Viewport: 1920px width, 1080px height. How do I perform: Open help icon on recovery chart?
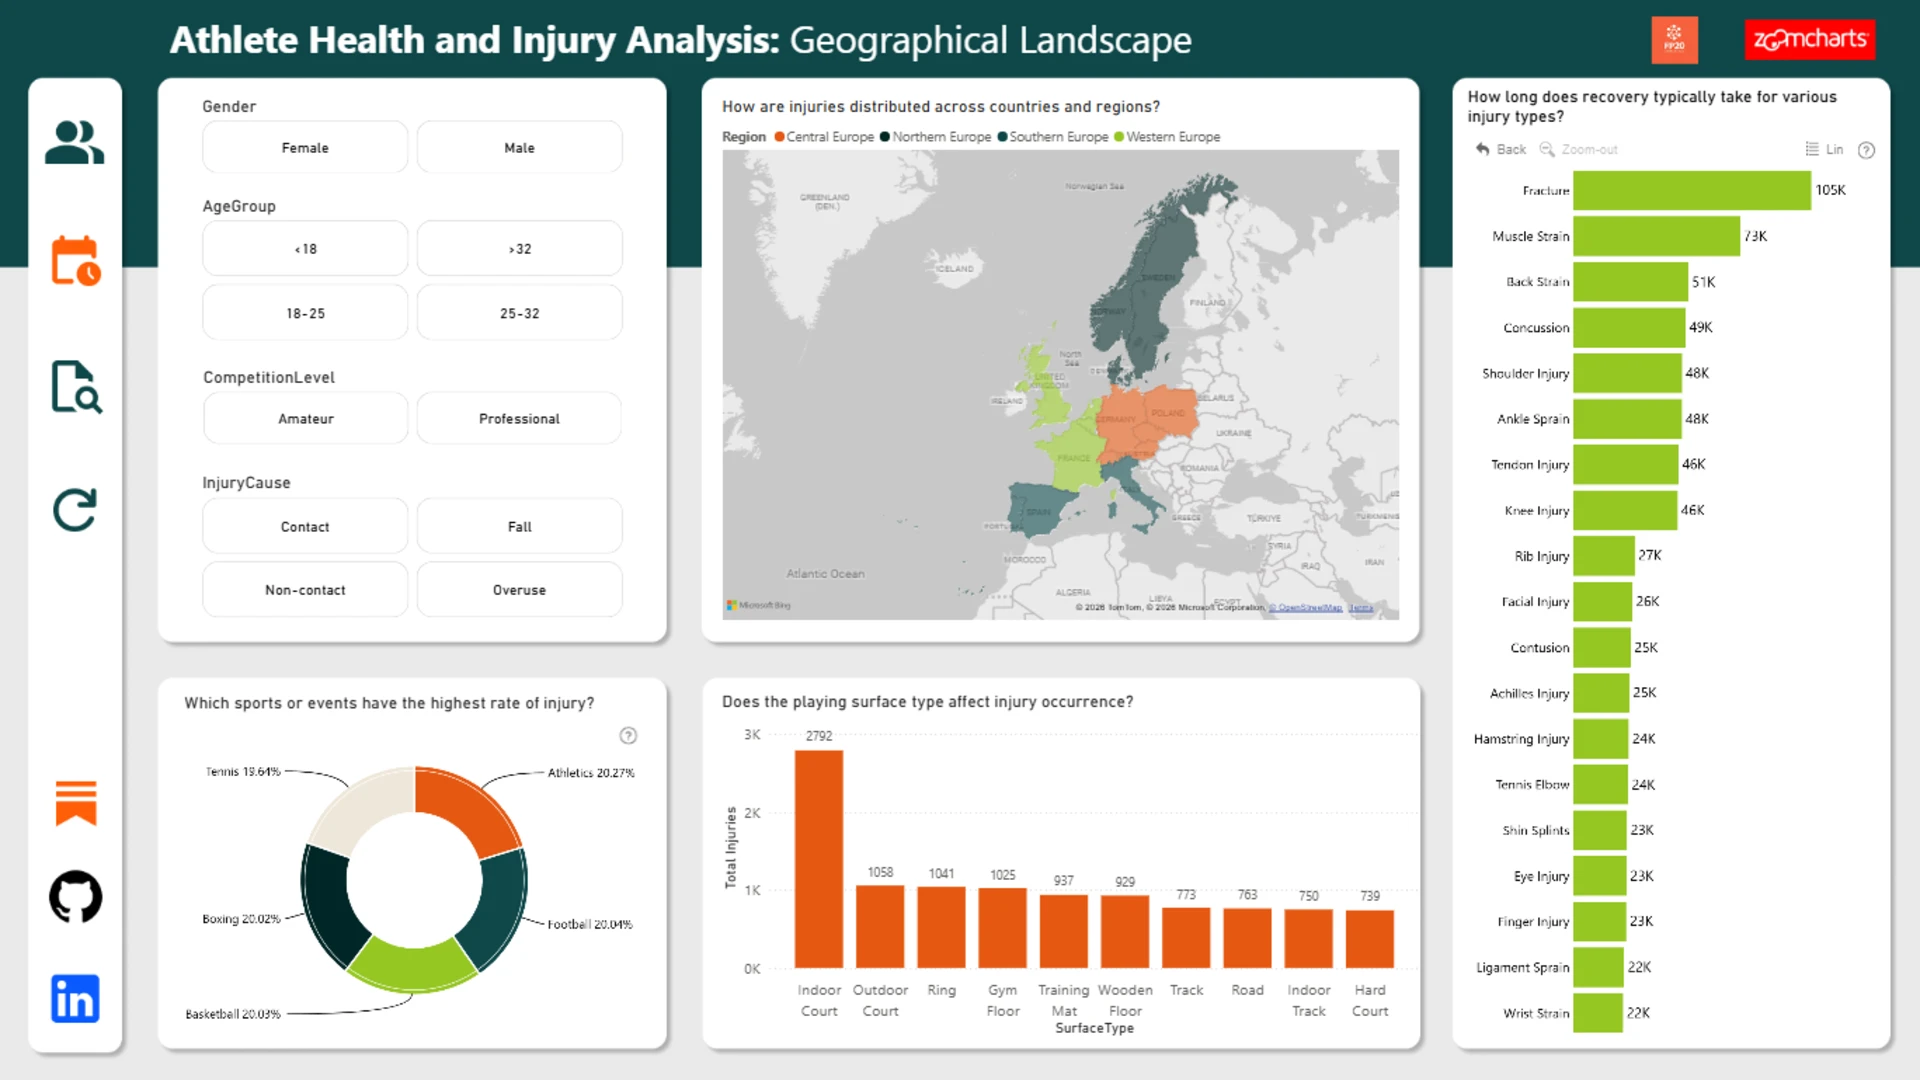[x=1866, y=150]
